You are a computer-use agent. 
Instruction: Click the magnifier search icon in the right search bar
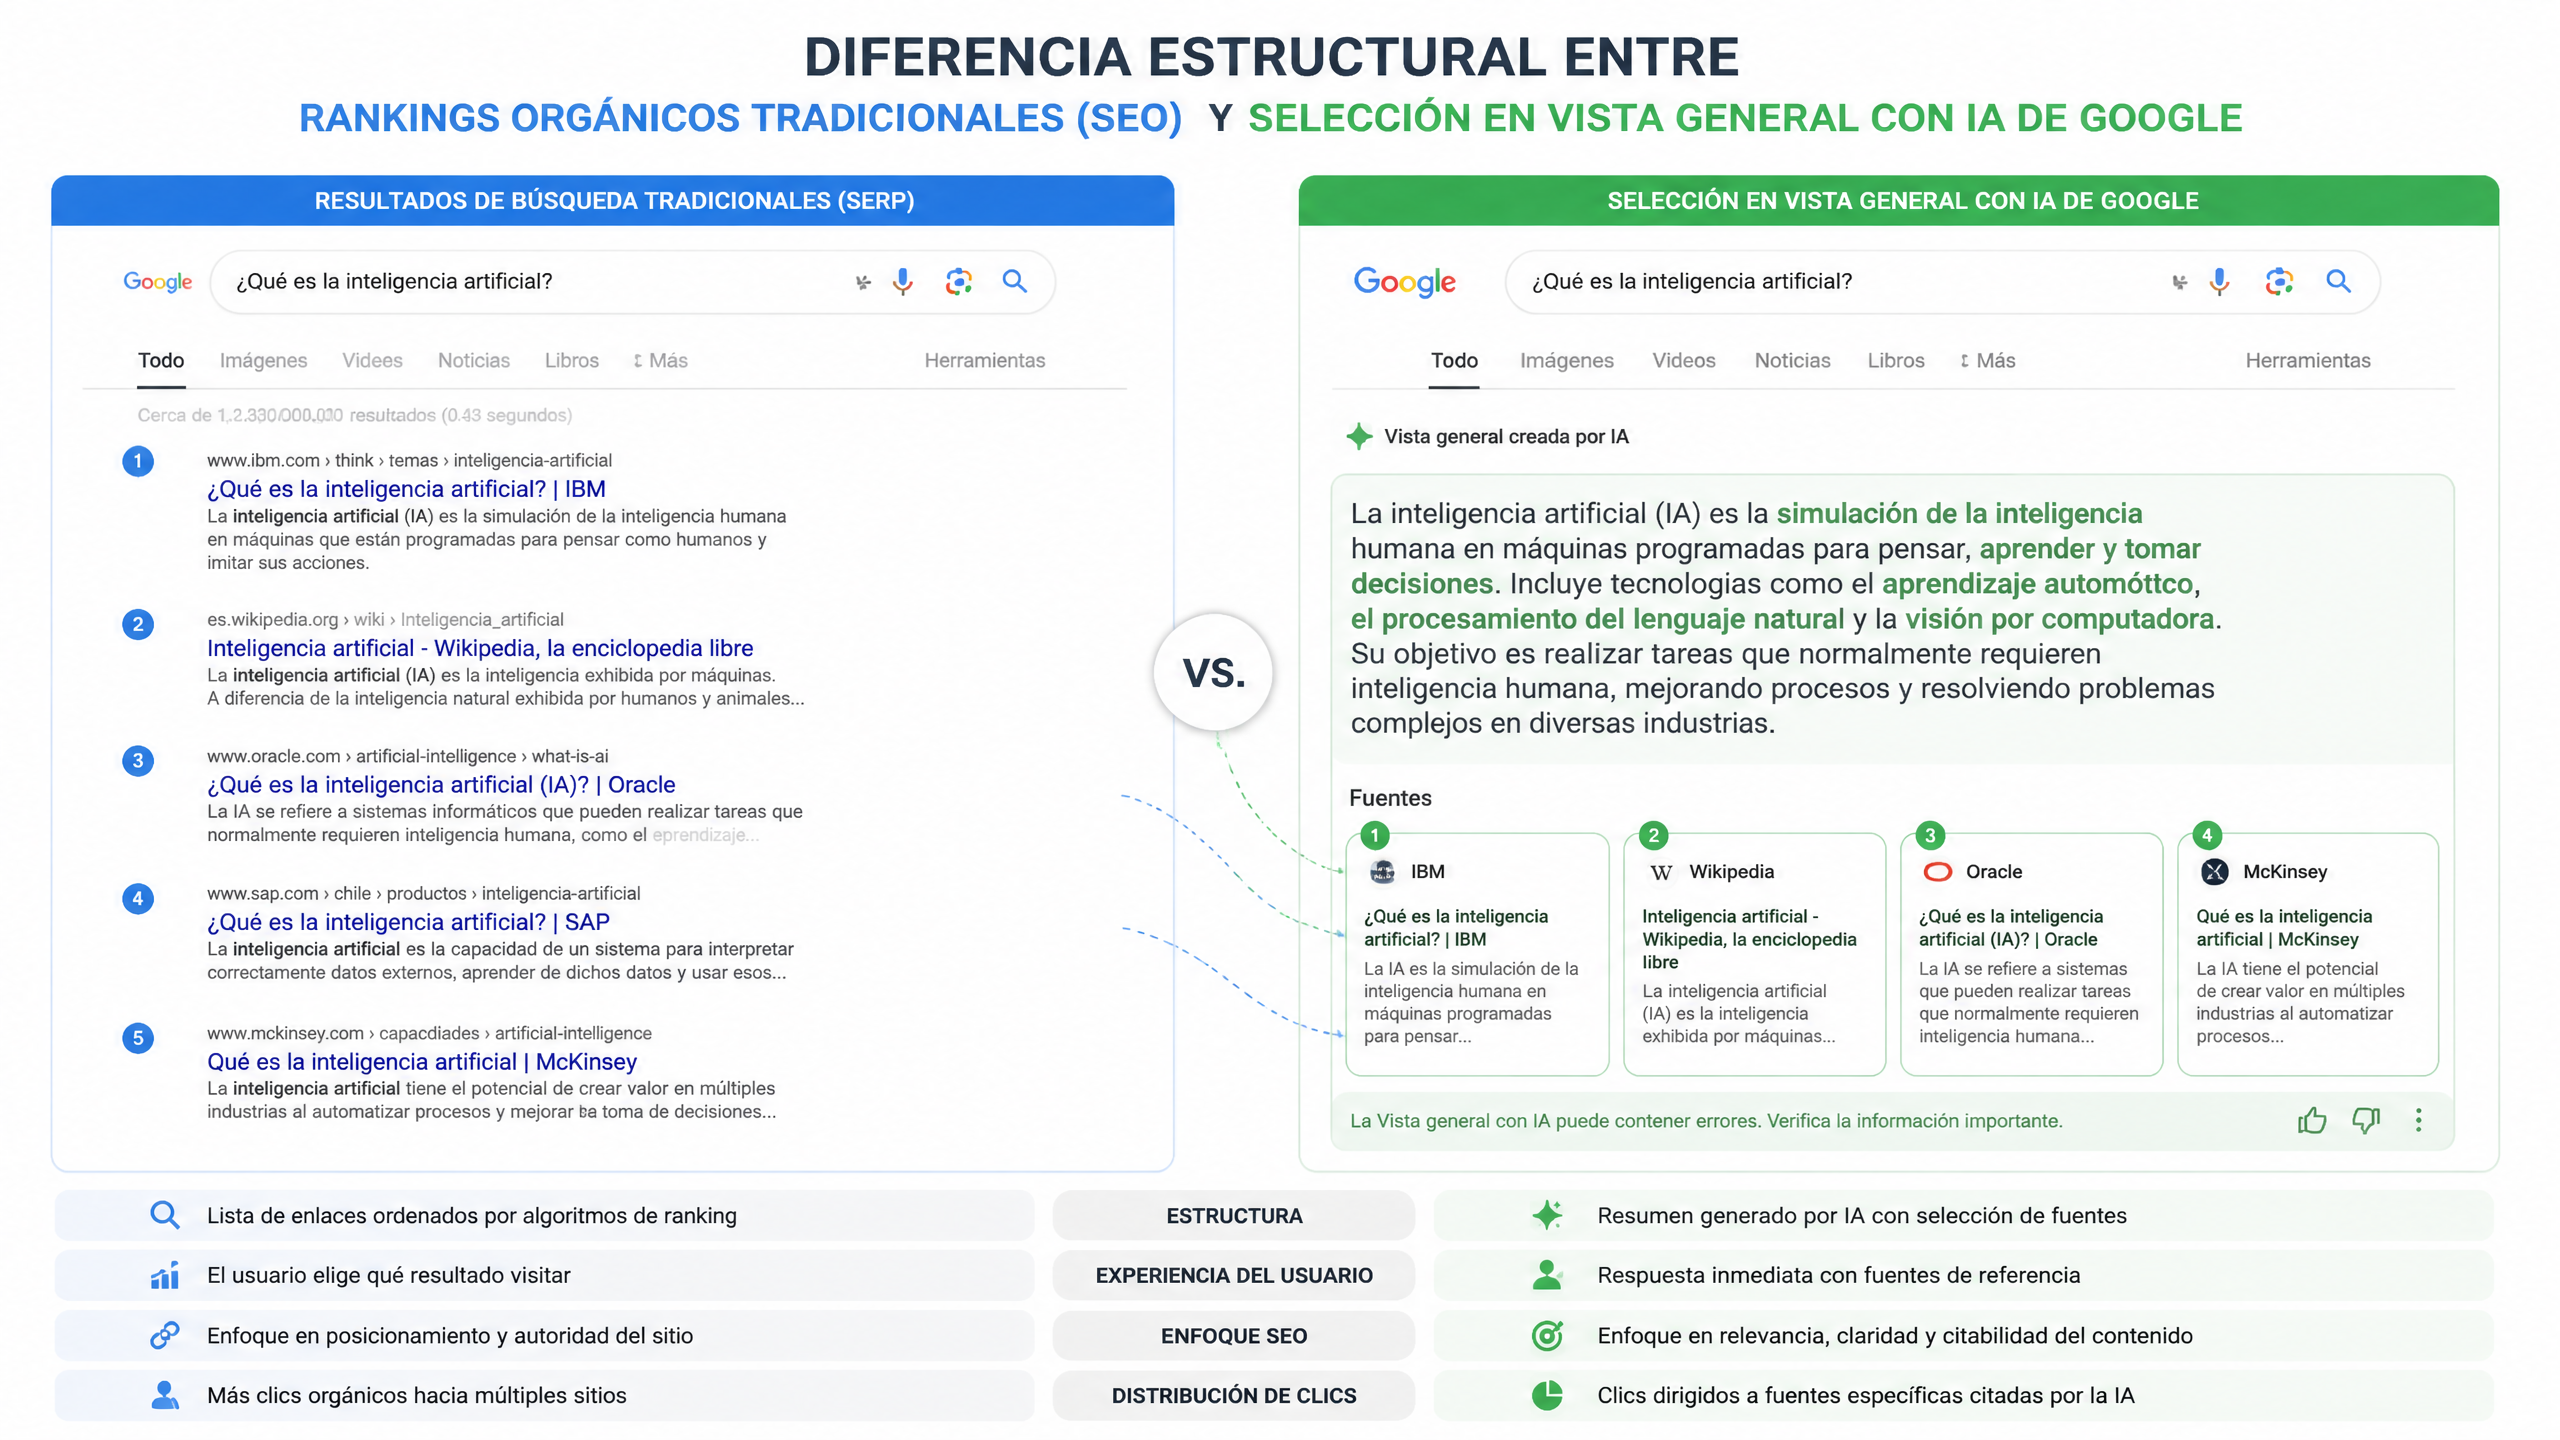click(x=2337, y=281)
